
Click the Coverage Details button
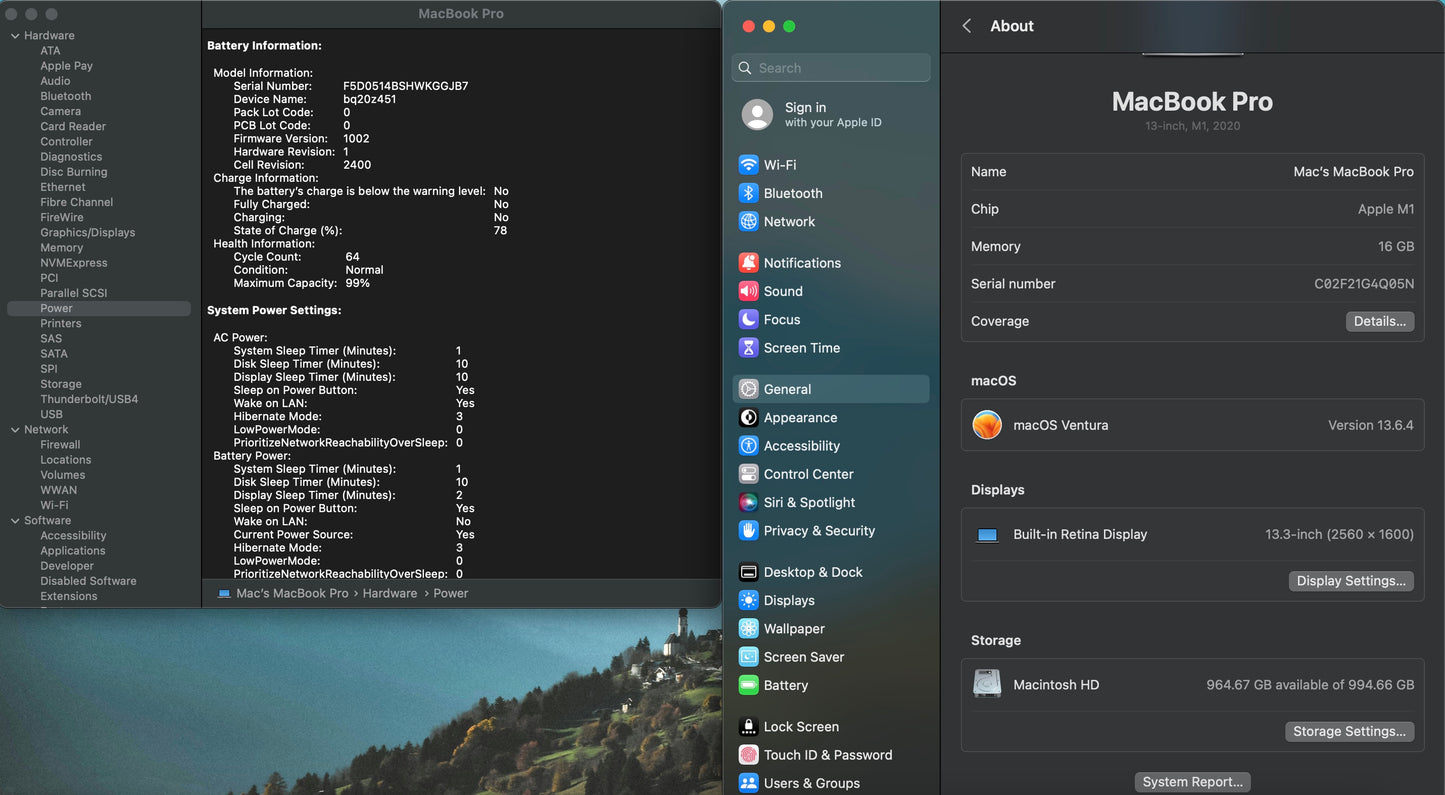pos(1379,321)
